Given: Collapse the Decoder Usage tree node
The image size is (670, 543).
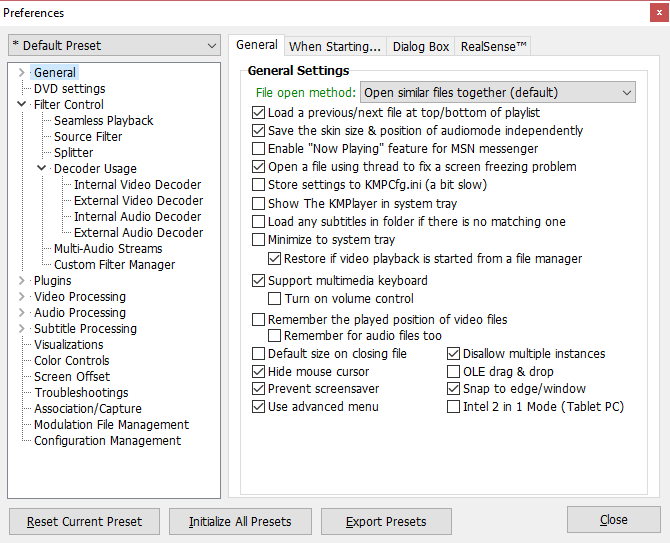Looking at the screenshot, I should [42, 169].
